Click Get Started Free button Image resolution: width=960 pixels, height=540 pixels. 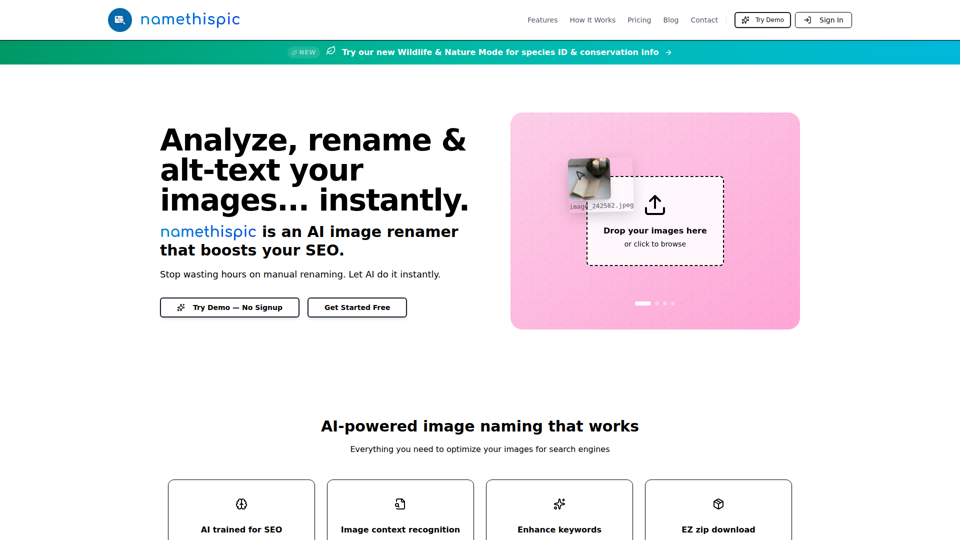point(357,307)
